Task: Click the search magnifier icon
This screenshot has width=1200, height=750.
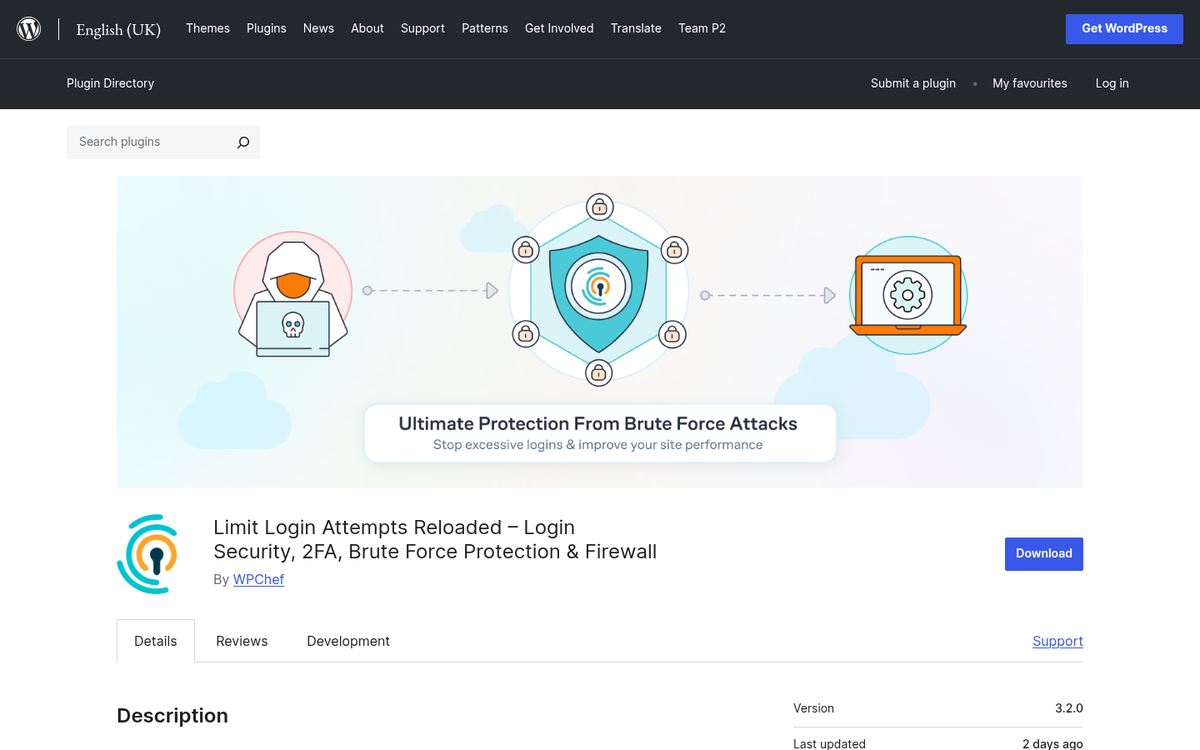Action: pyautogui.click(x=243, y=142)
